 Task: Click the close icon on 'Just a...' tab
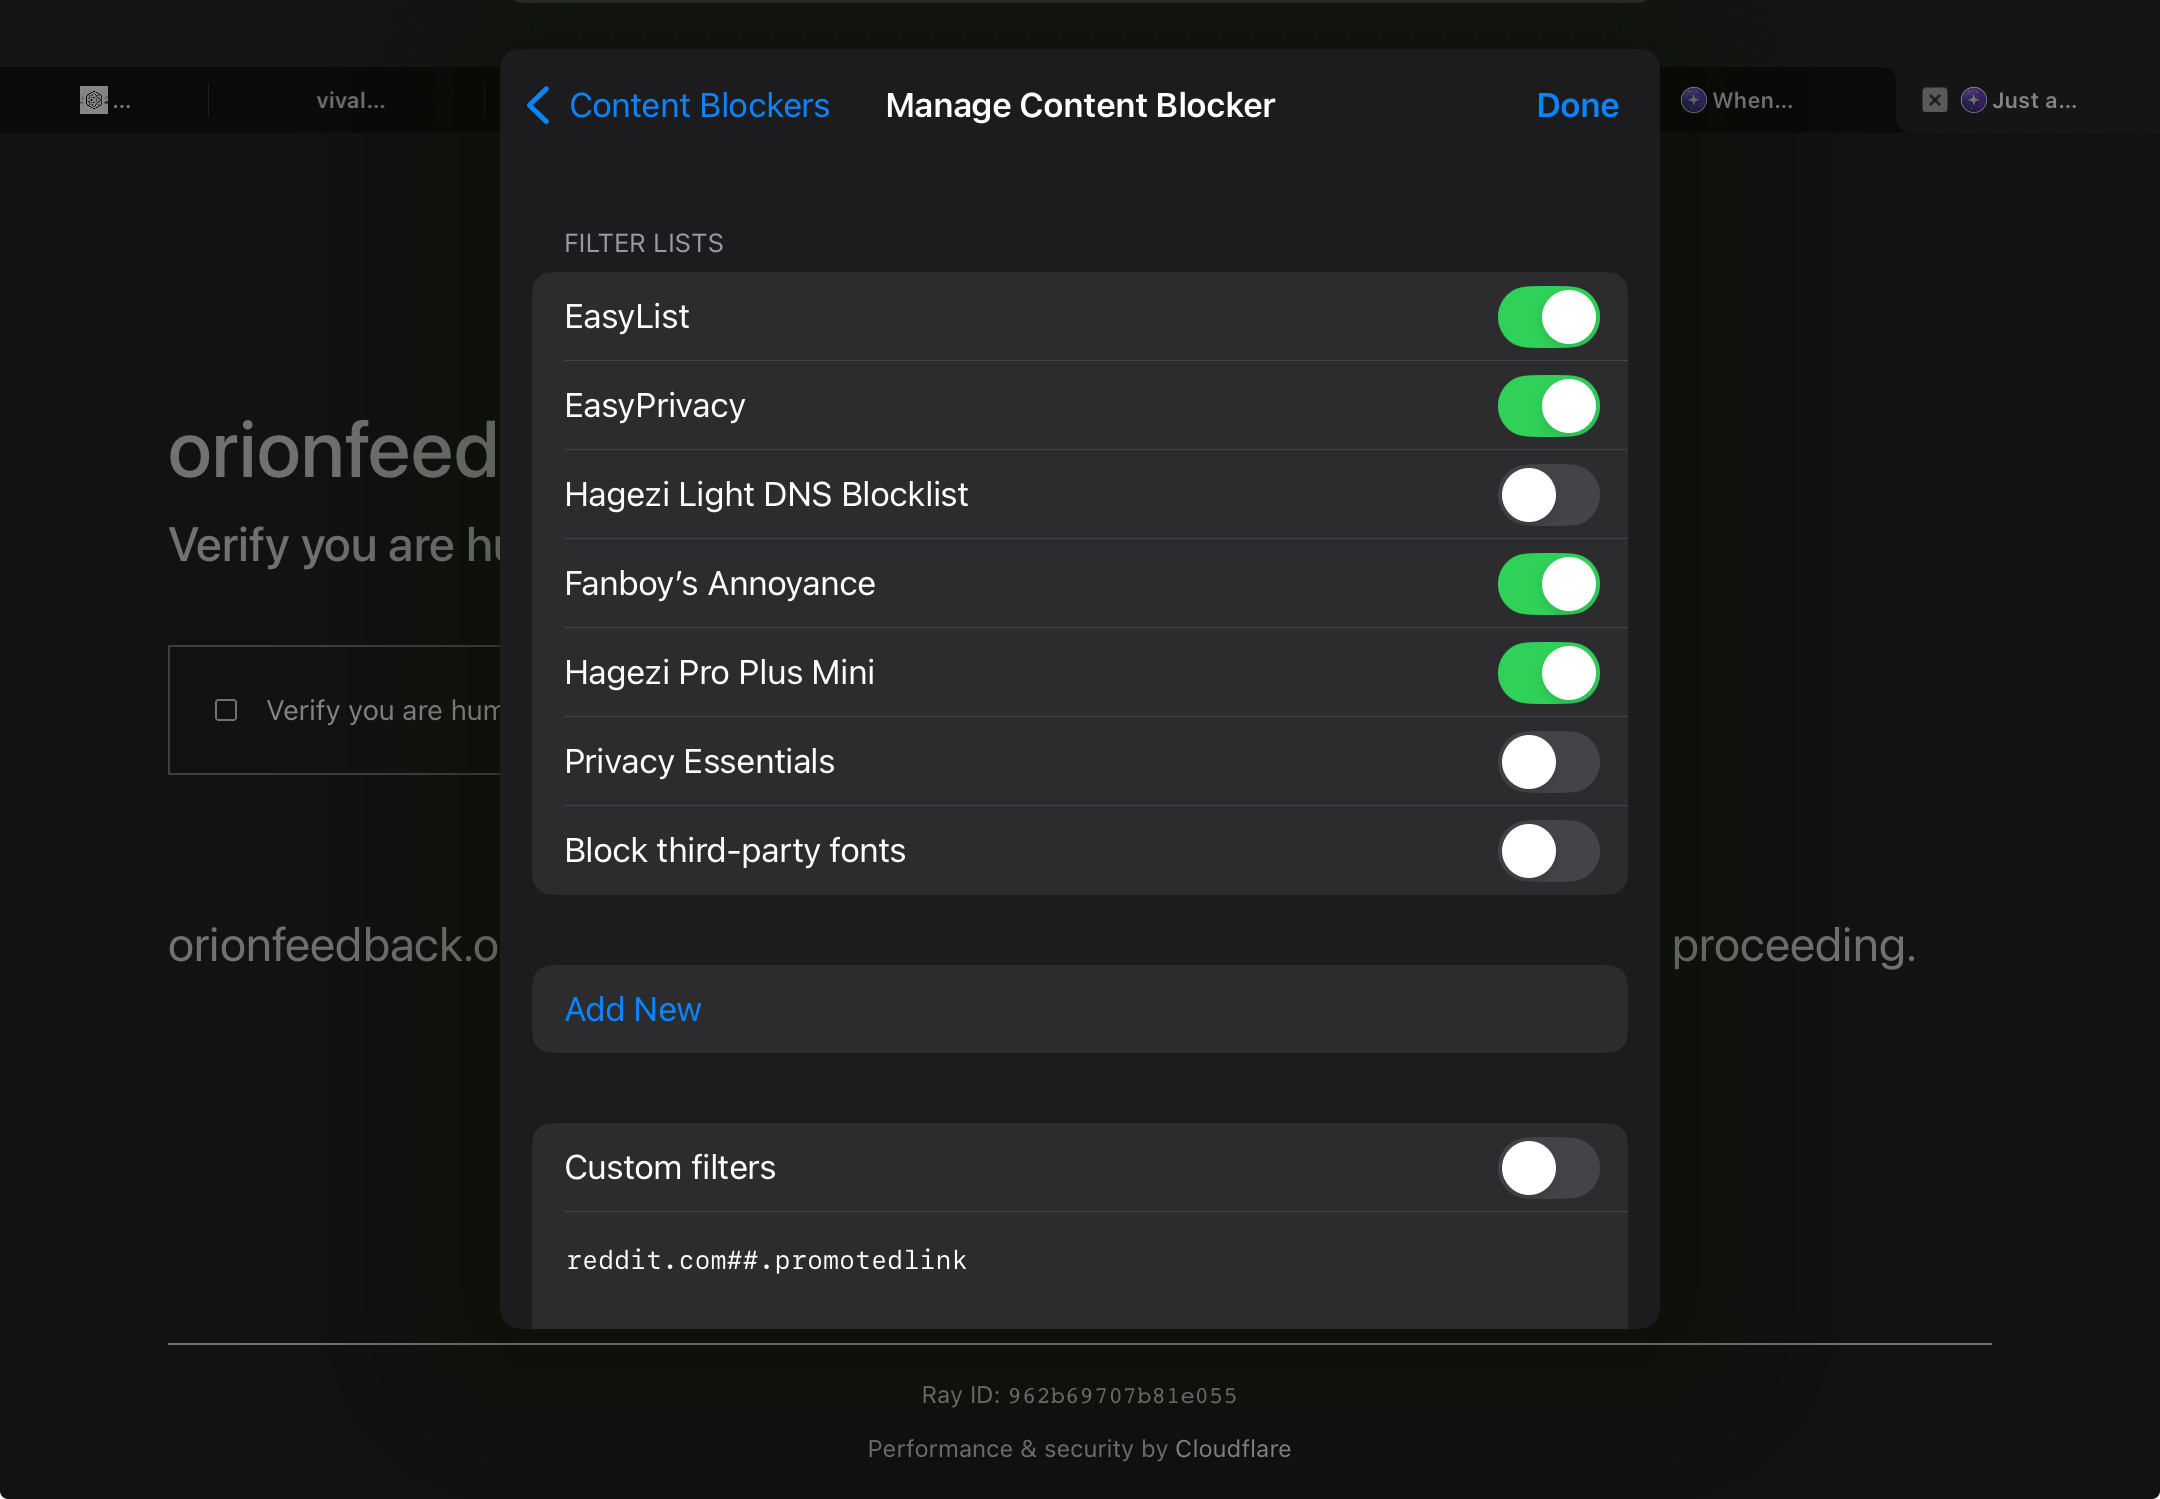pos(1934,100)
